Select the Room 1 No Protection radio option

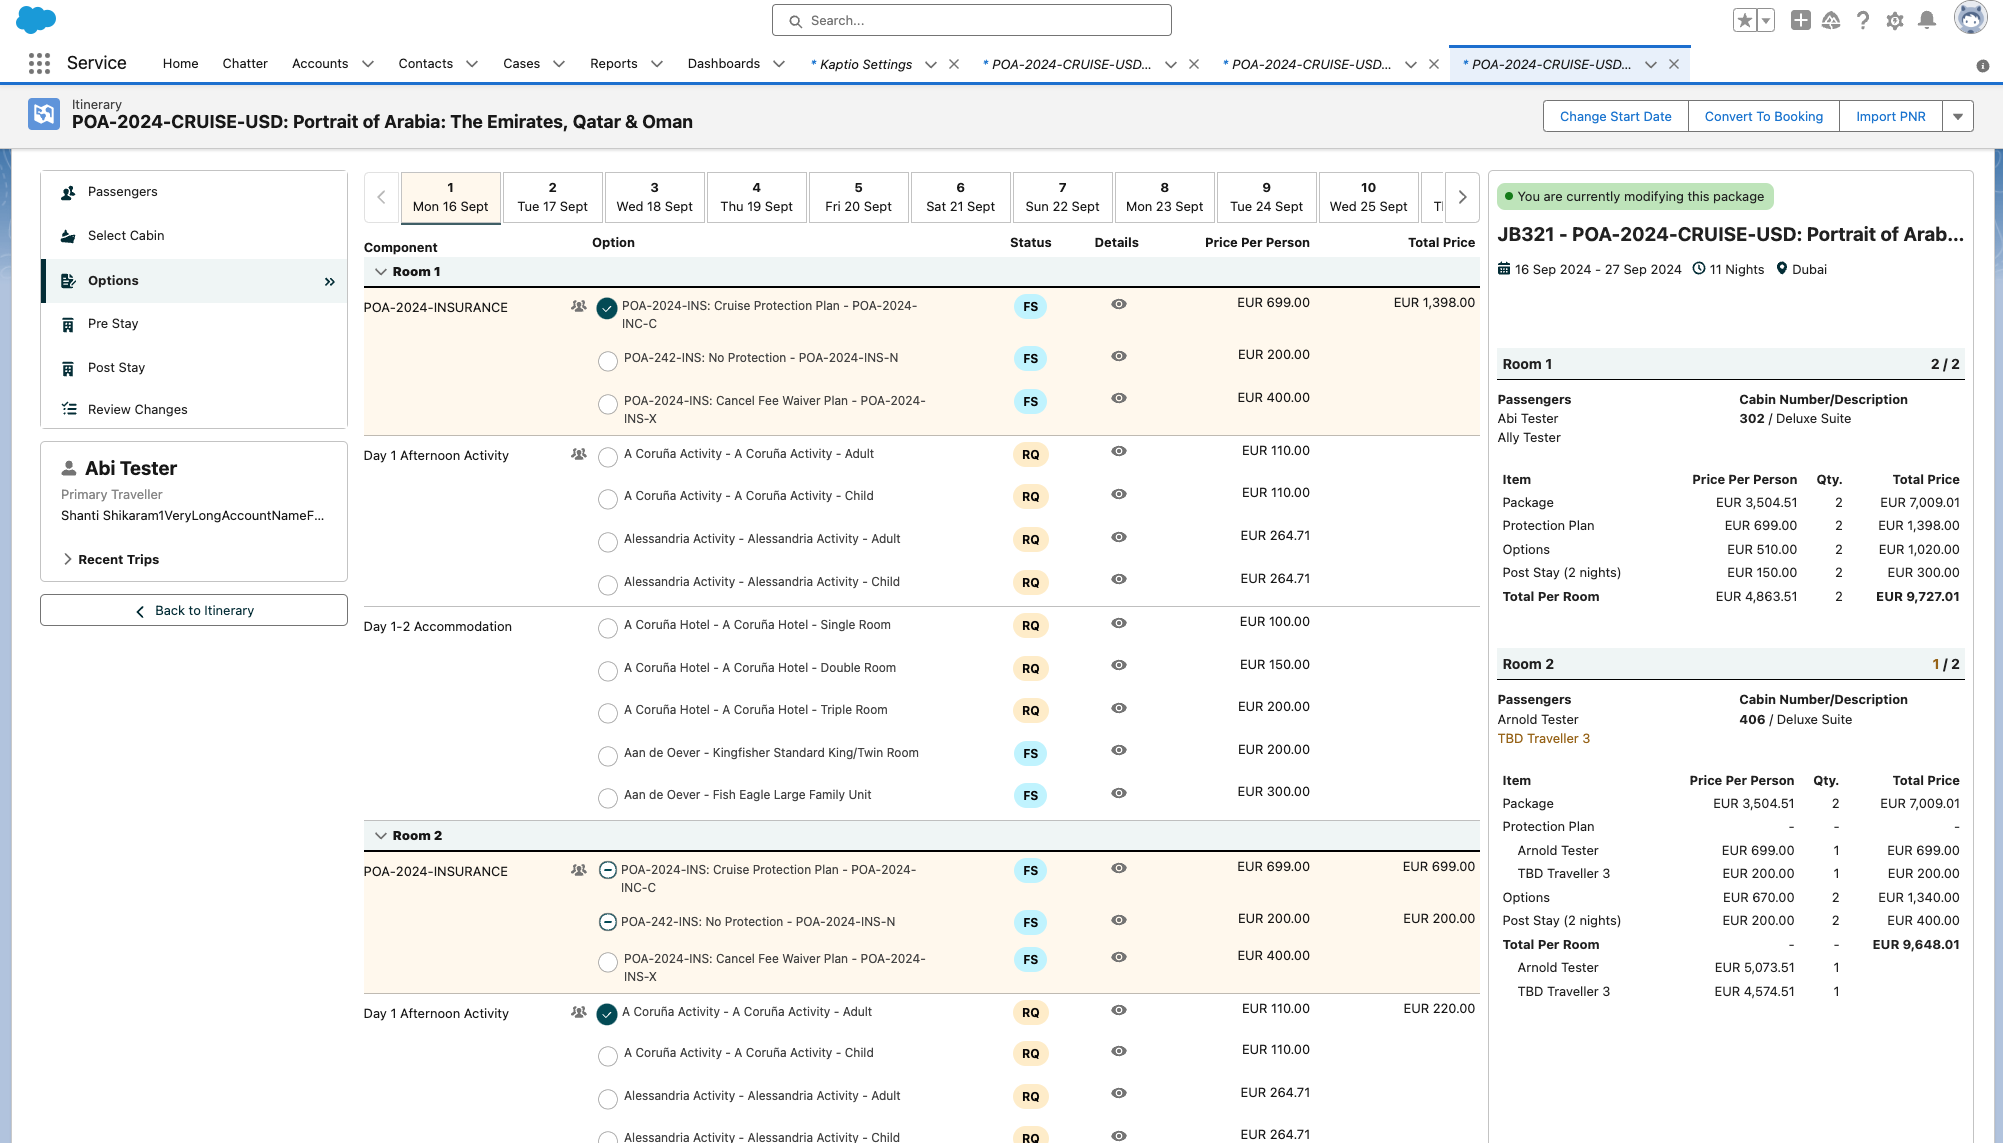[607, 360]
